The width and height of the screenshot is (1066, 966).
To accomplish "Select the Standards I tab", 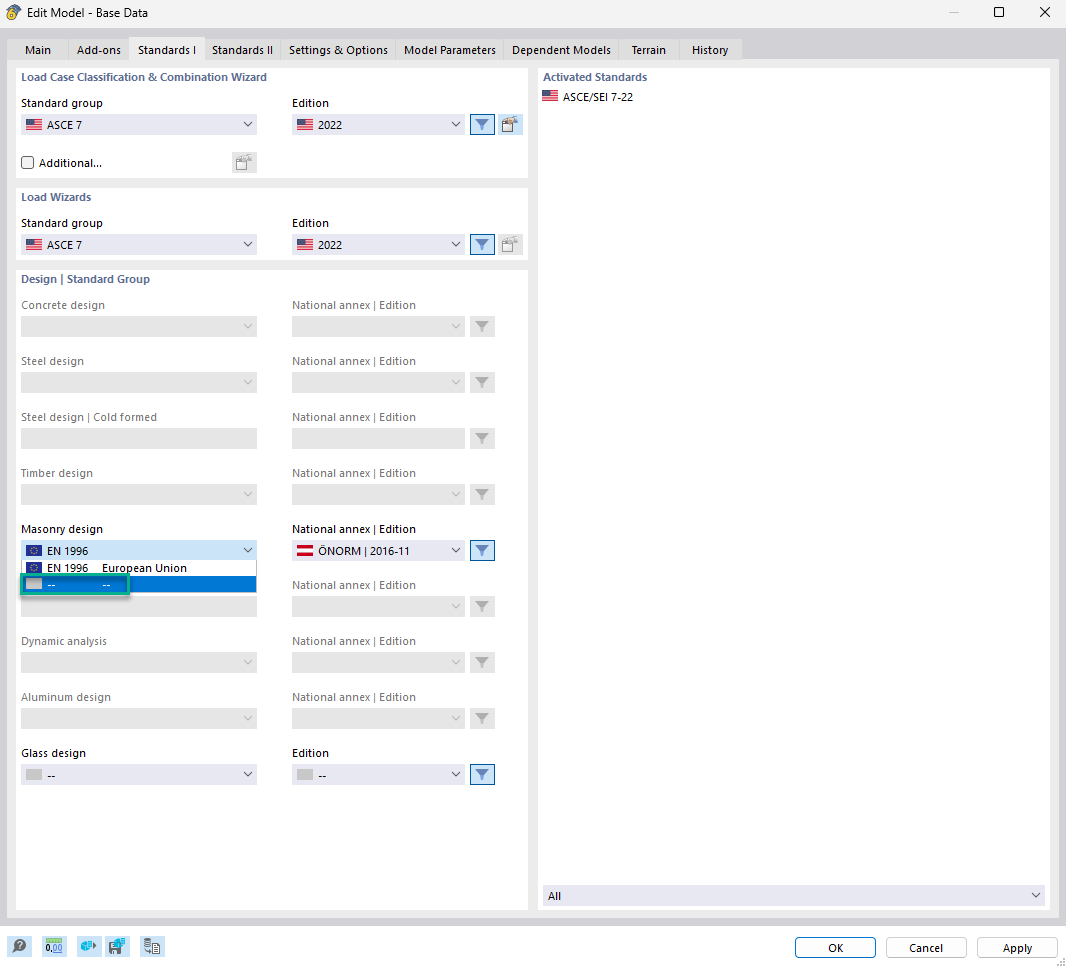I will pyautogui.click(x=167, y=50).
